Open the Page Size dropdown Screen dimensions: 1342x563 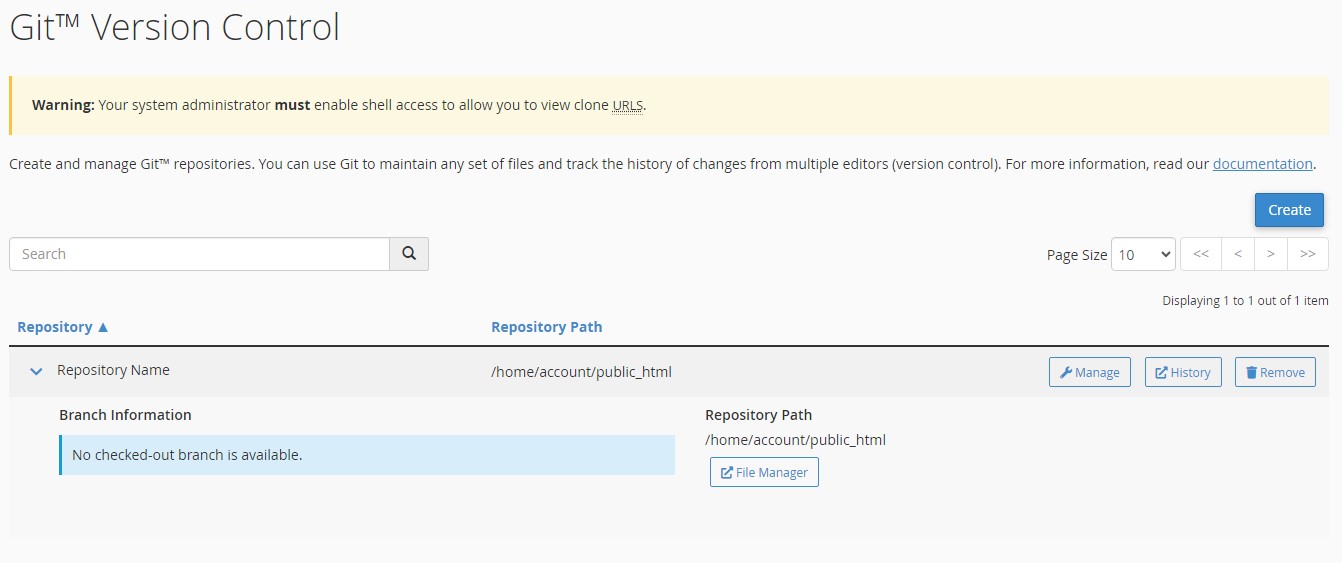1144,254
